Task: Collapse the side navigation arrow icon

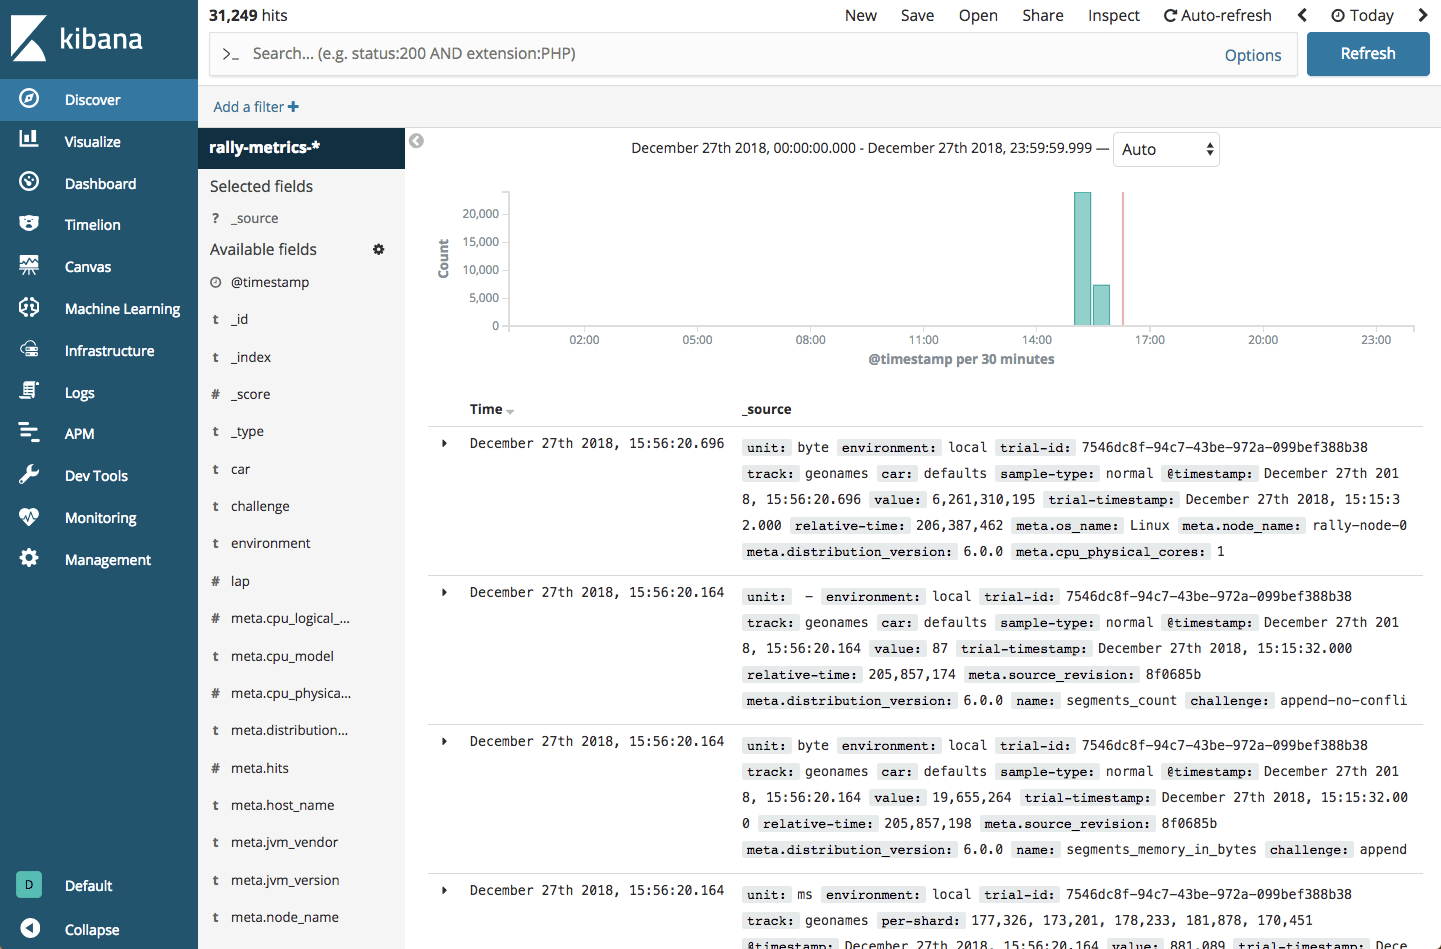Action: (30, 929)
